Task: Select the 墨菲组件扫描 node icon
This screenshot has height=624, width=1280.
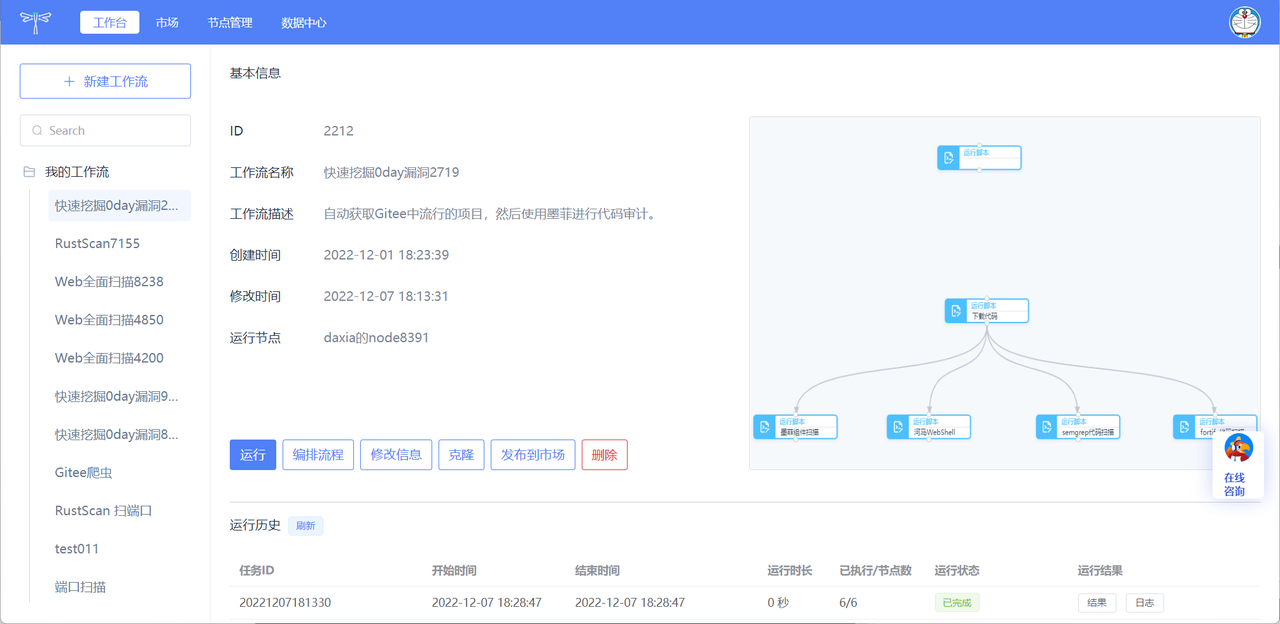Action: (764, 427)
